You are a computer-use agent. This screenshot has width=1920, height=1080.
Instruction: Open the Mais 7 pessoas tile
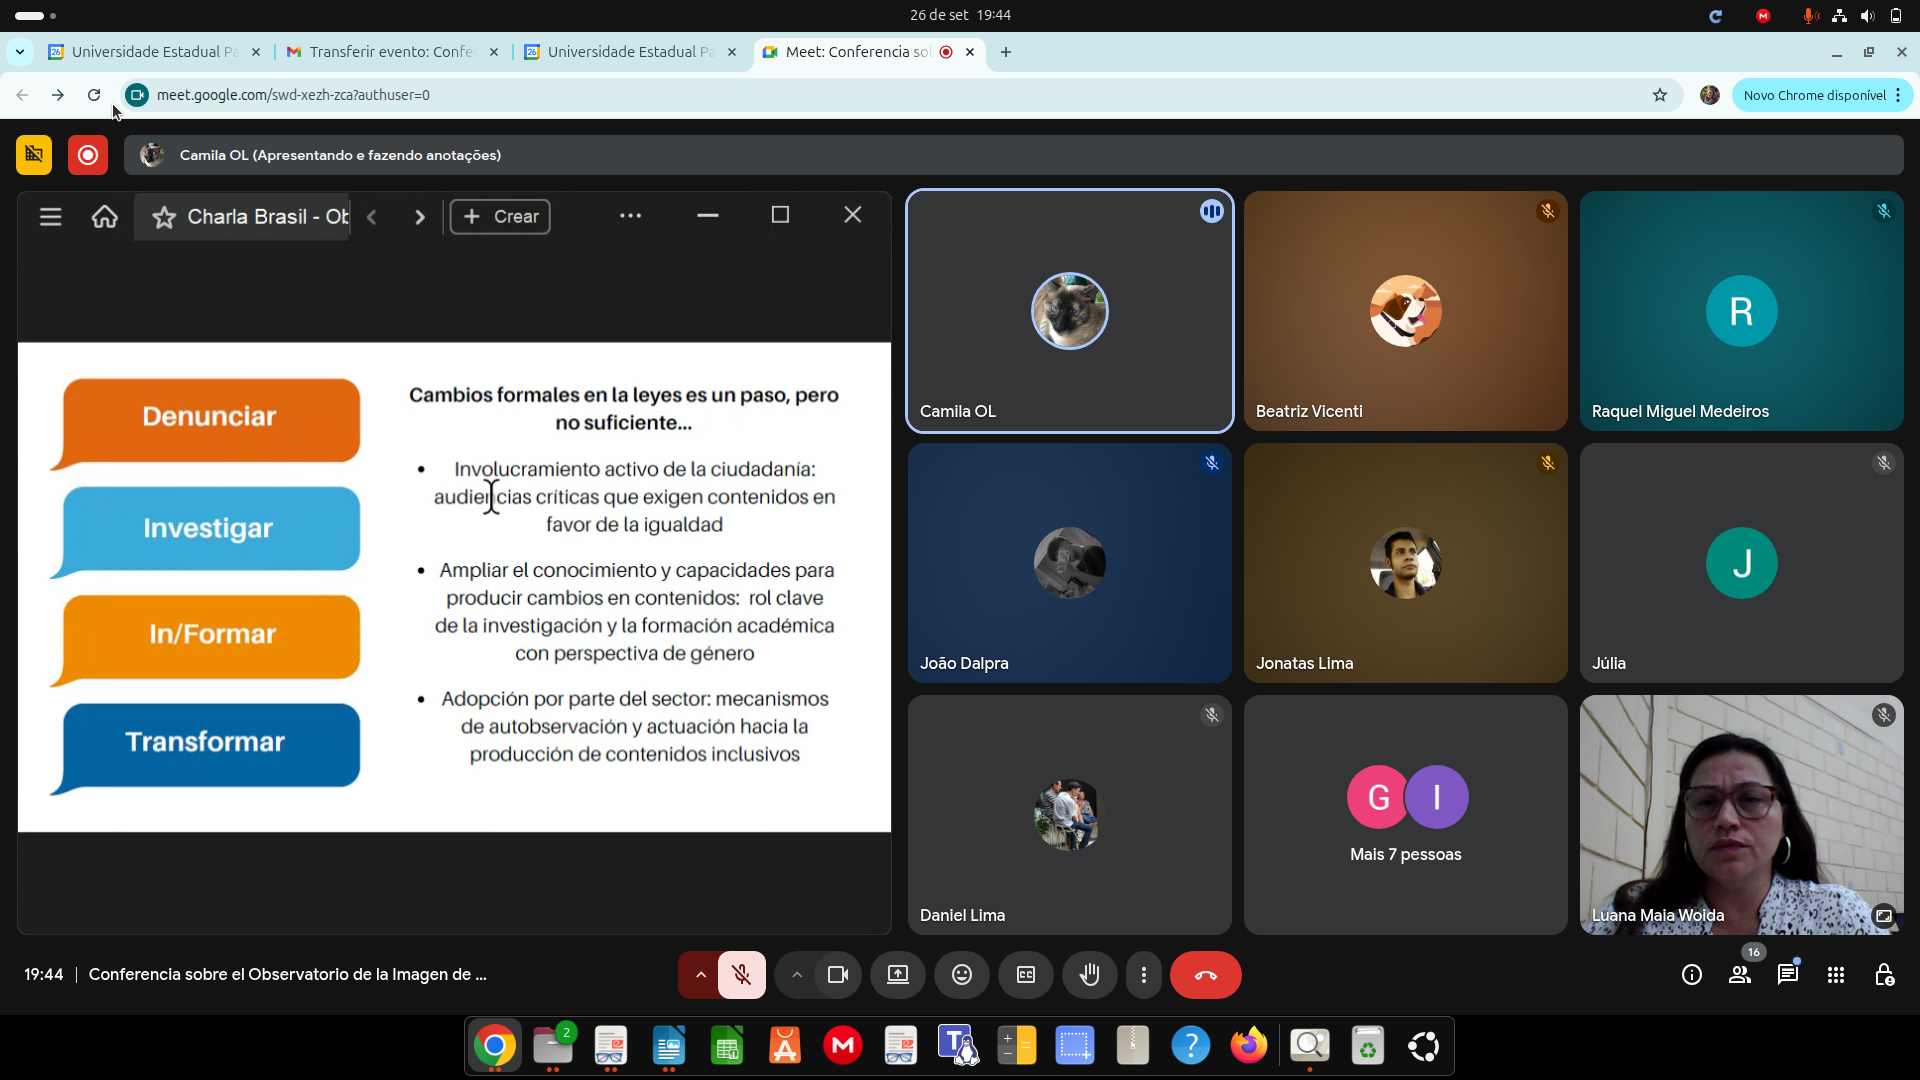(1405, 815)
